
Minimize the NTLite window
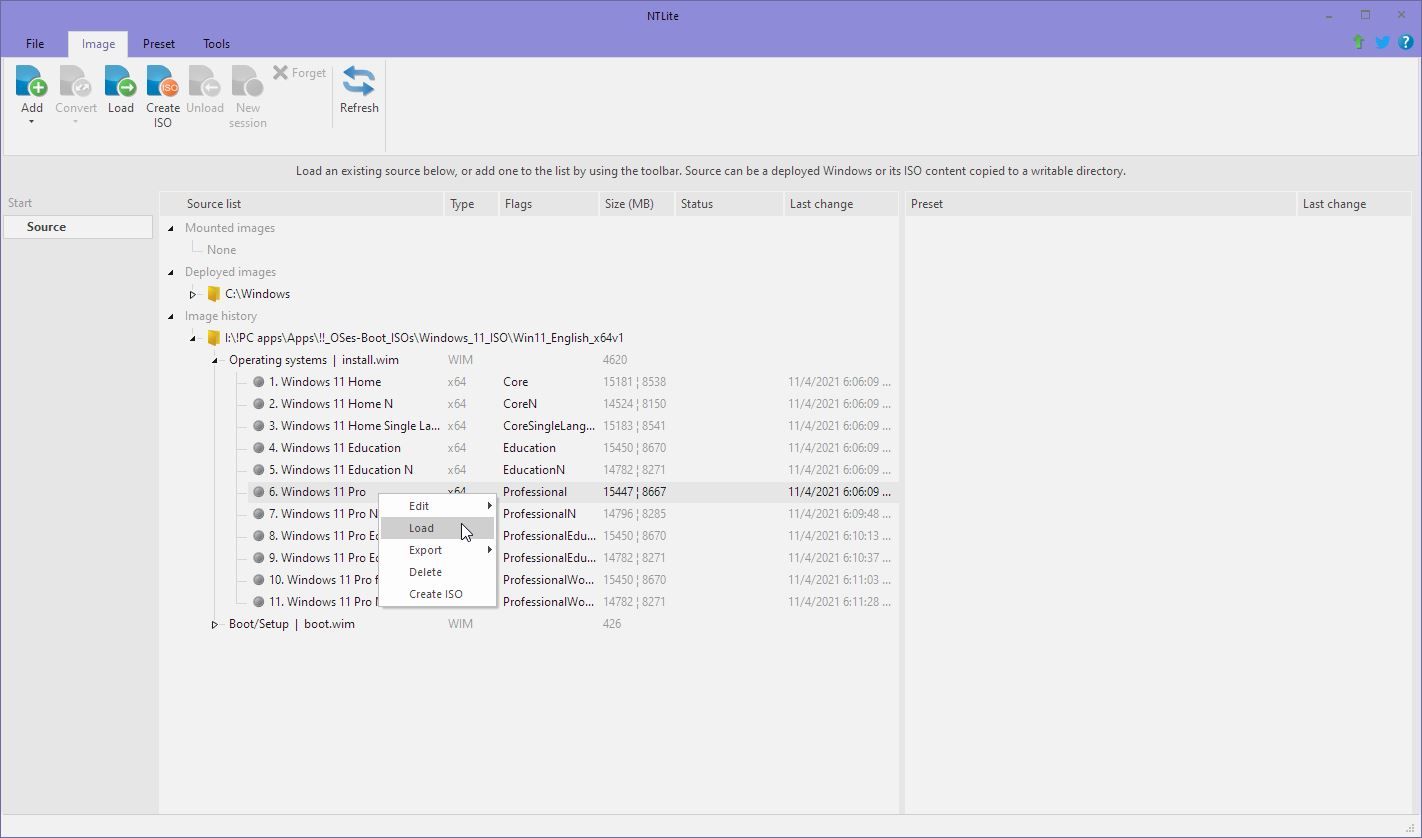(x=1329, y=16)
